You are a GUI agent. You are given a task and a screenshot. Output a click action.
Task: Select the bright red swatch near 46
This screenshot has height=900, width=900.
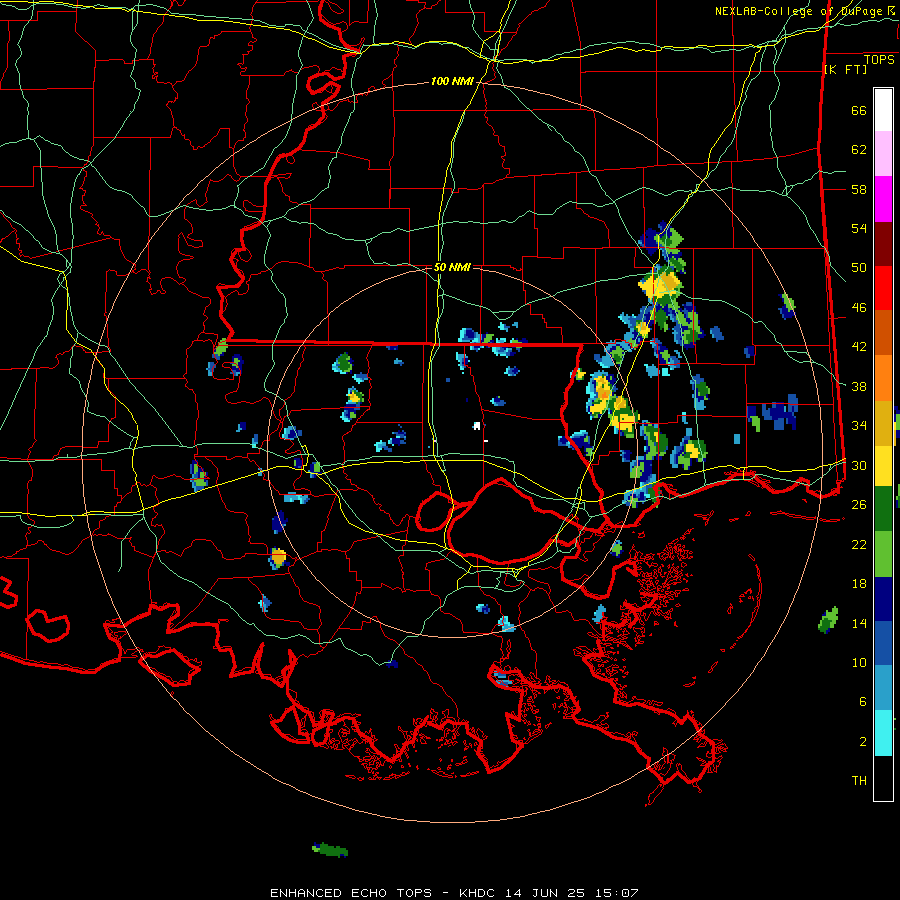[x=883, y=288]
